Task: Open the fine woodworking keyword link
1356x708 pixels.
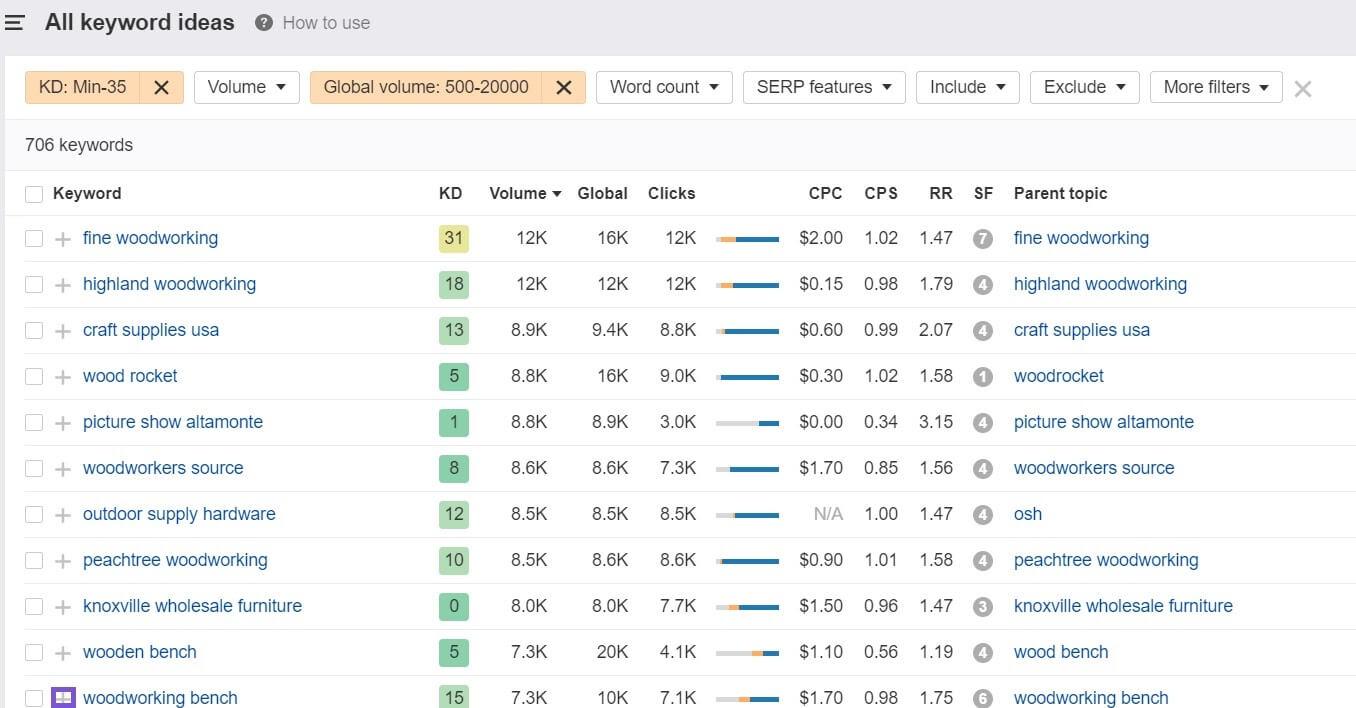Action: (x=150, y=238)
